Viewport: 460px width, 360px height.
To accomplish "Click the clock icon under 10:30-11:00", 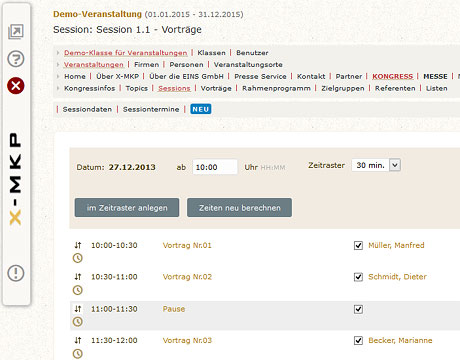I will [78, 290].
